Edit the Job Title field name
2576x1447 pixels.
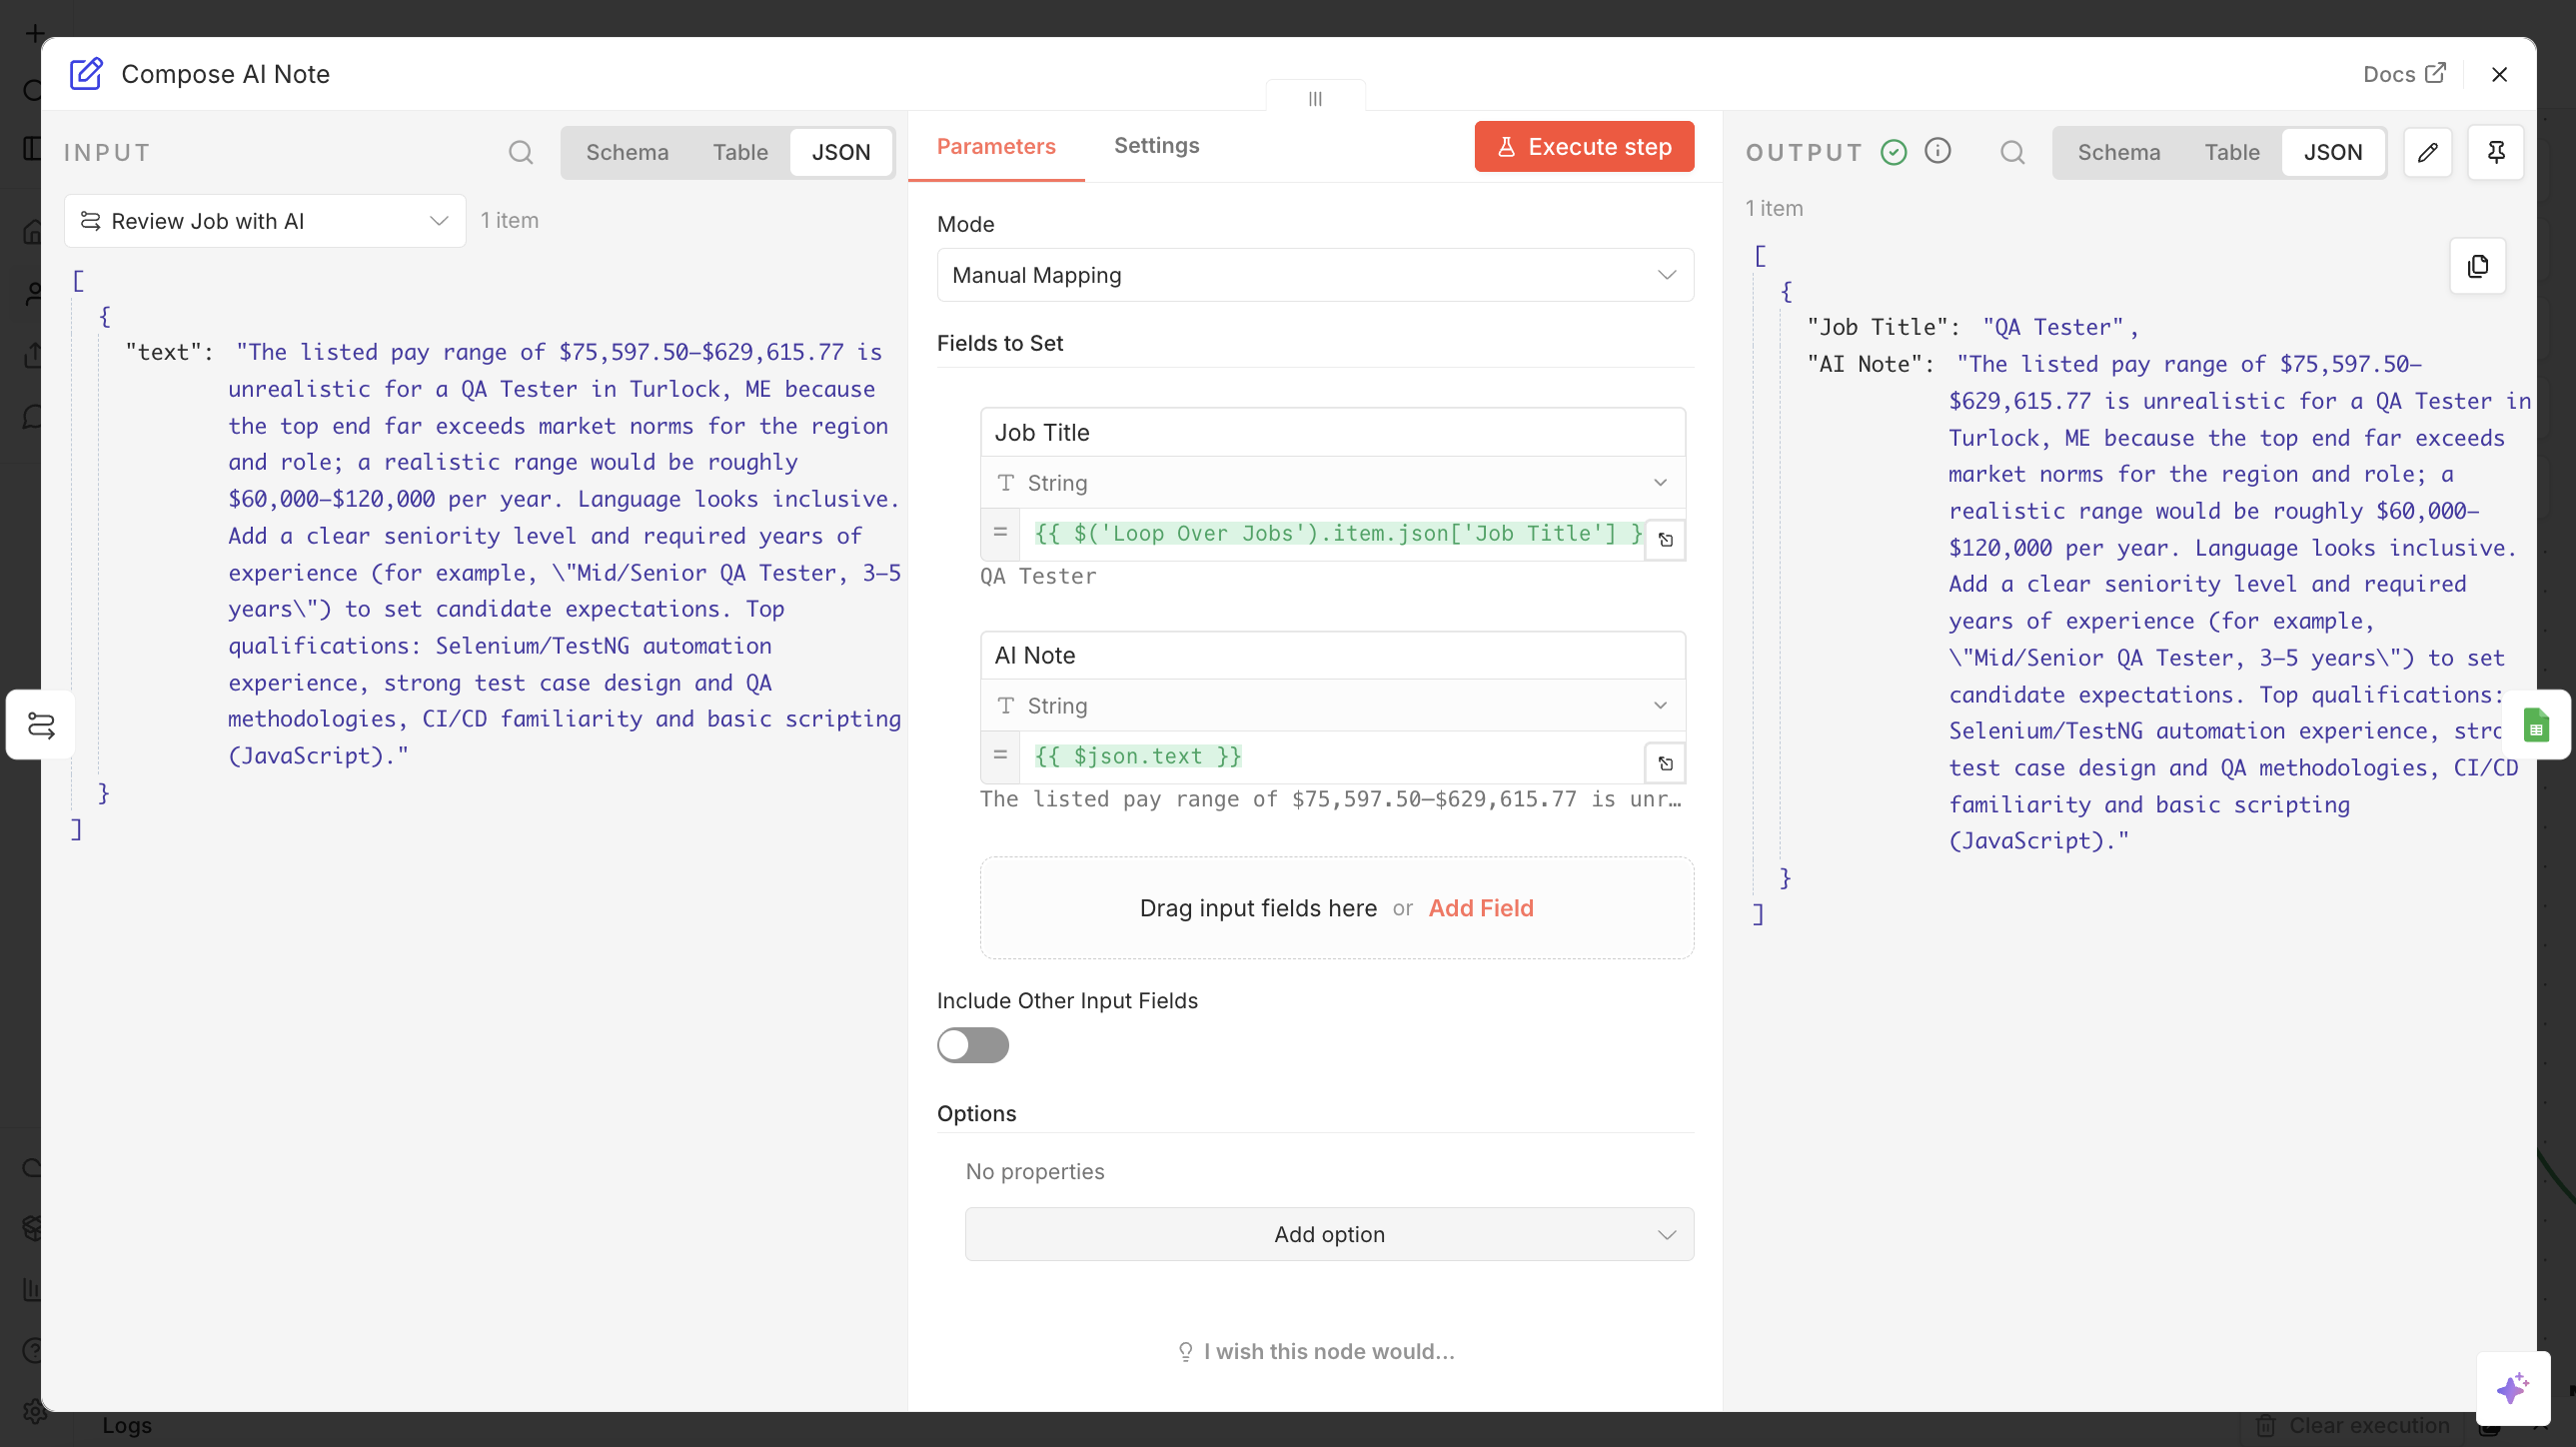(1333, 432)
